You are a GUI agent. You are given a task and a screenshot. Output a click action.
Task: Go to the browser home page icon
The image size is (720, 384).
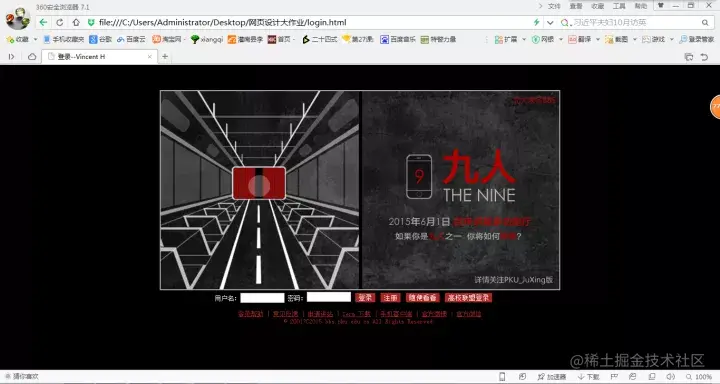pos(76,22)
